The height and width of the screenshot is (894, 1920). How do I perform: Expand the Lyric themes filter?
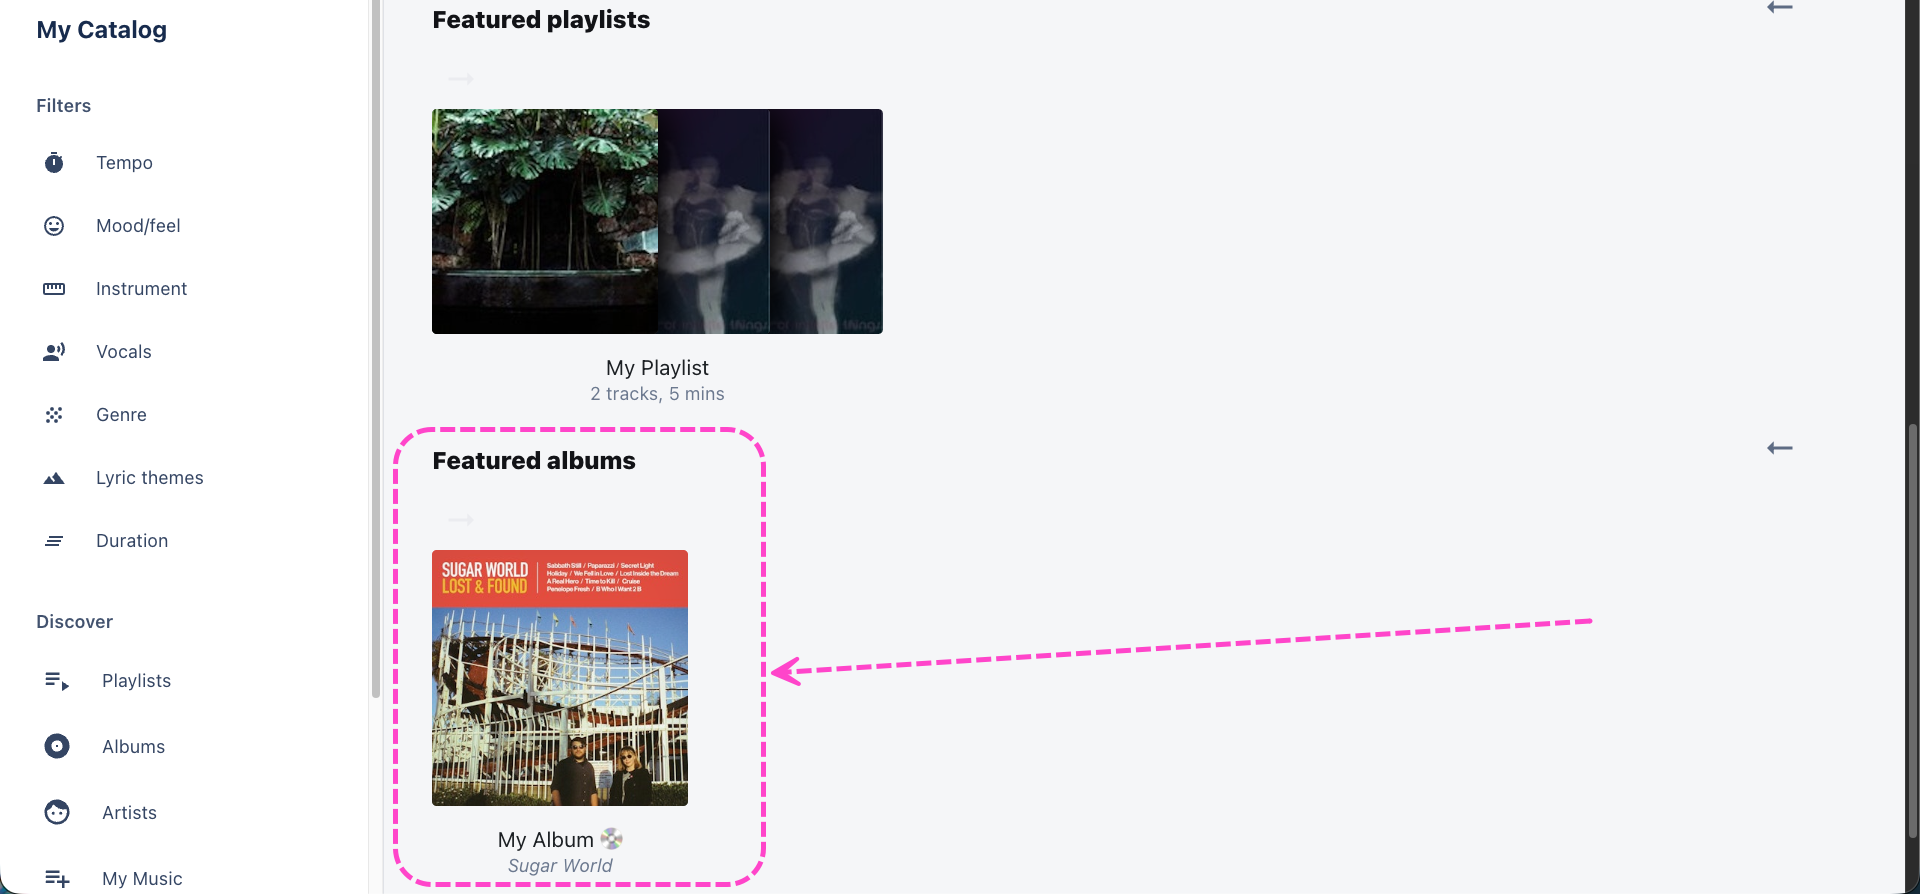click(x=149, y=477)
